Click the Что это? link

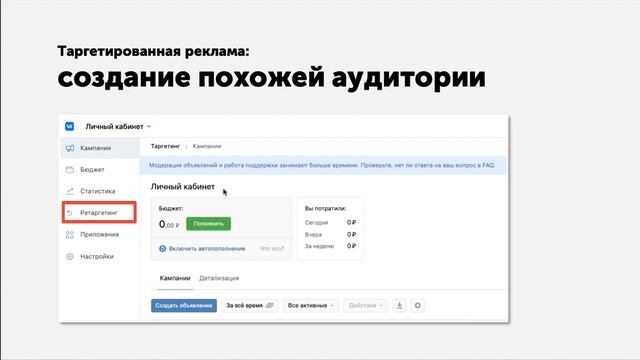272,249
